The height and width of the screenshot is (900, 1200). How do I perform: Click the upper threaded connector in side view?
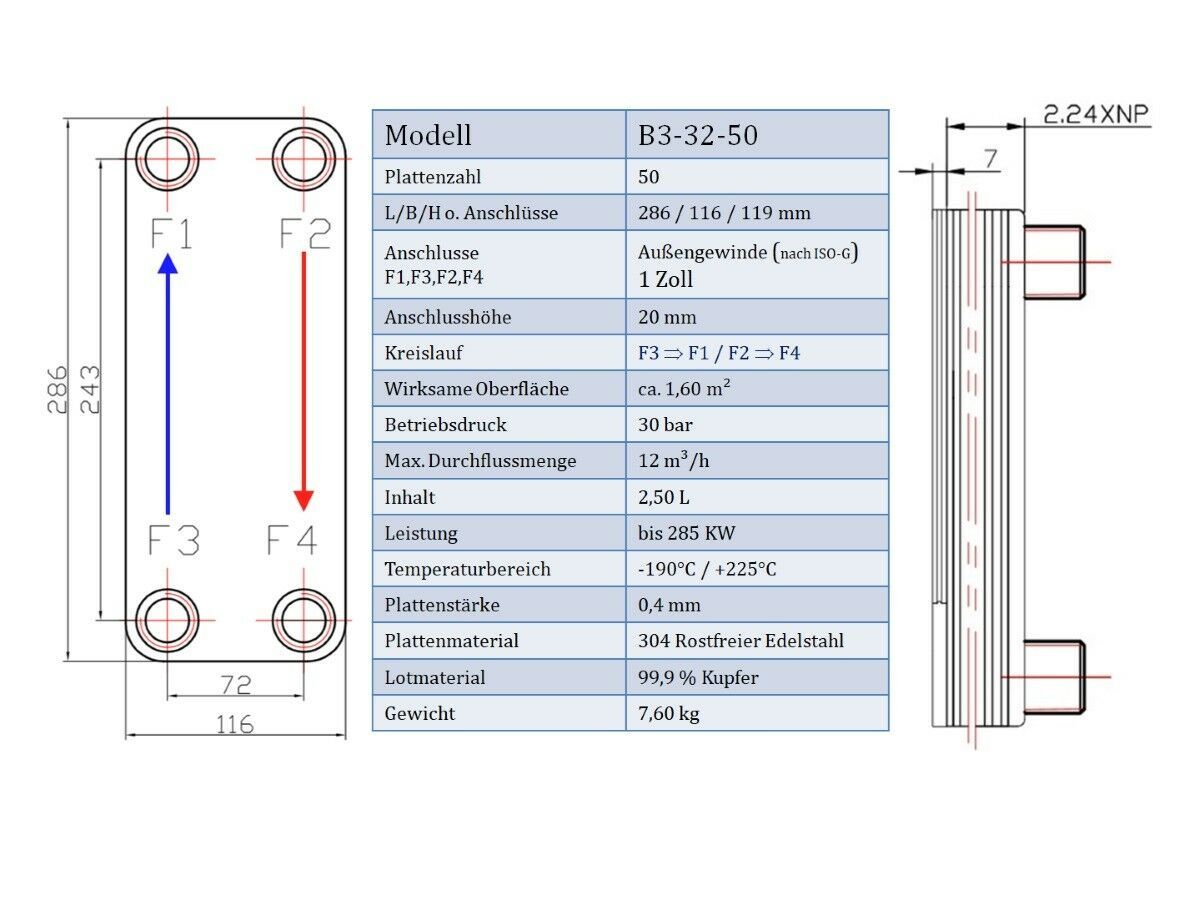[1054, 262]
